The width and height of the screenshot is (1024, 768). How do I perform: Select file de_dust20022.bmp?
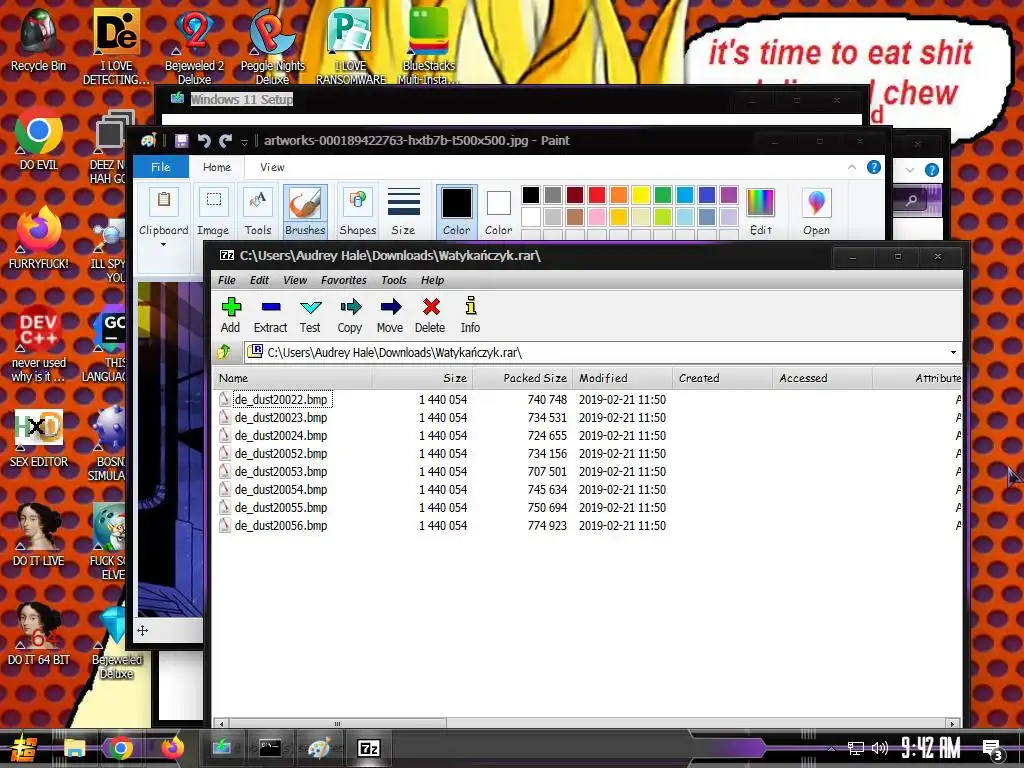click(281, 400)
